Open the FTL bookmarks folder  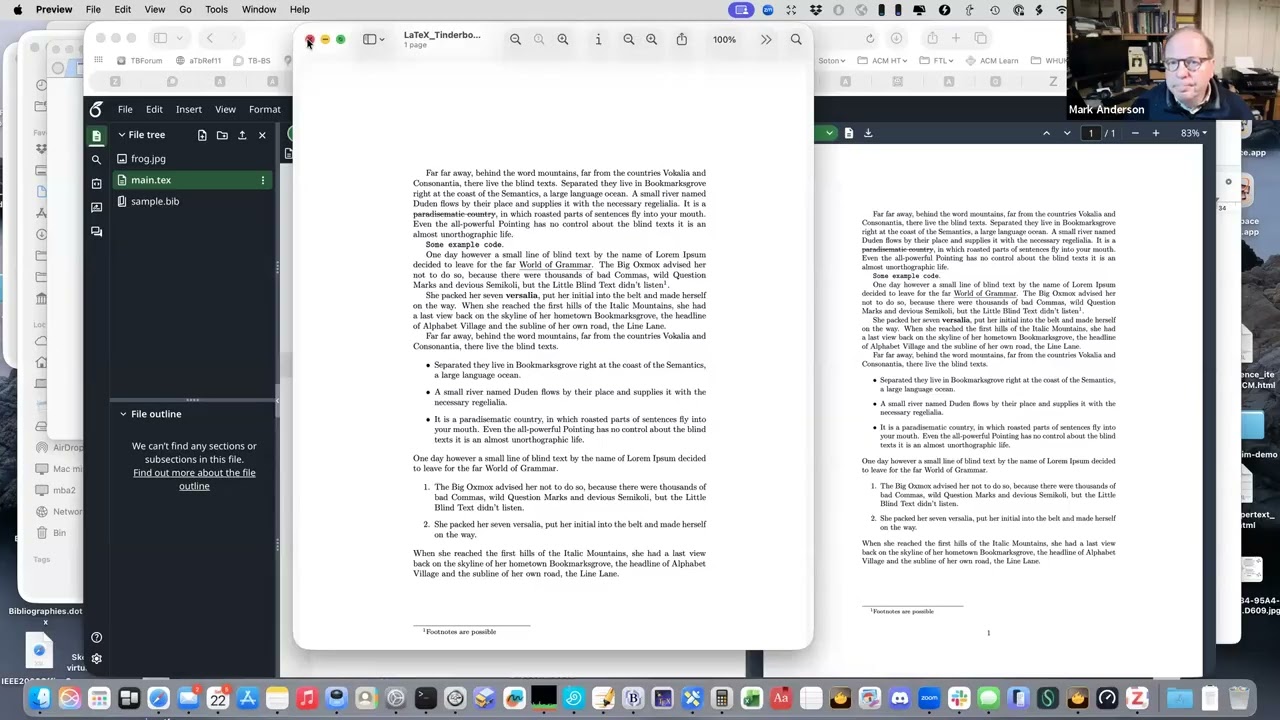pos(937,61)
